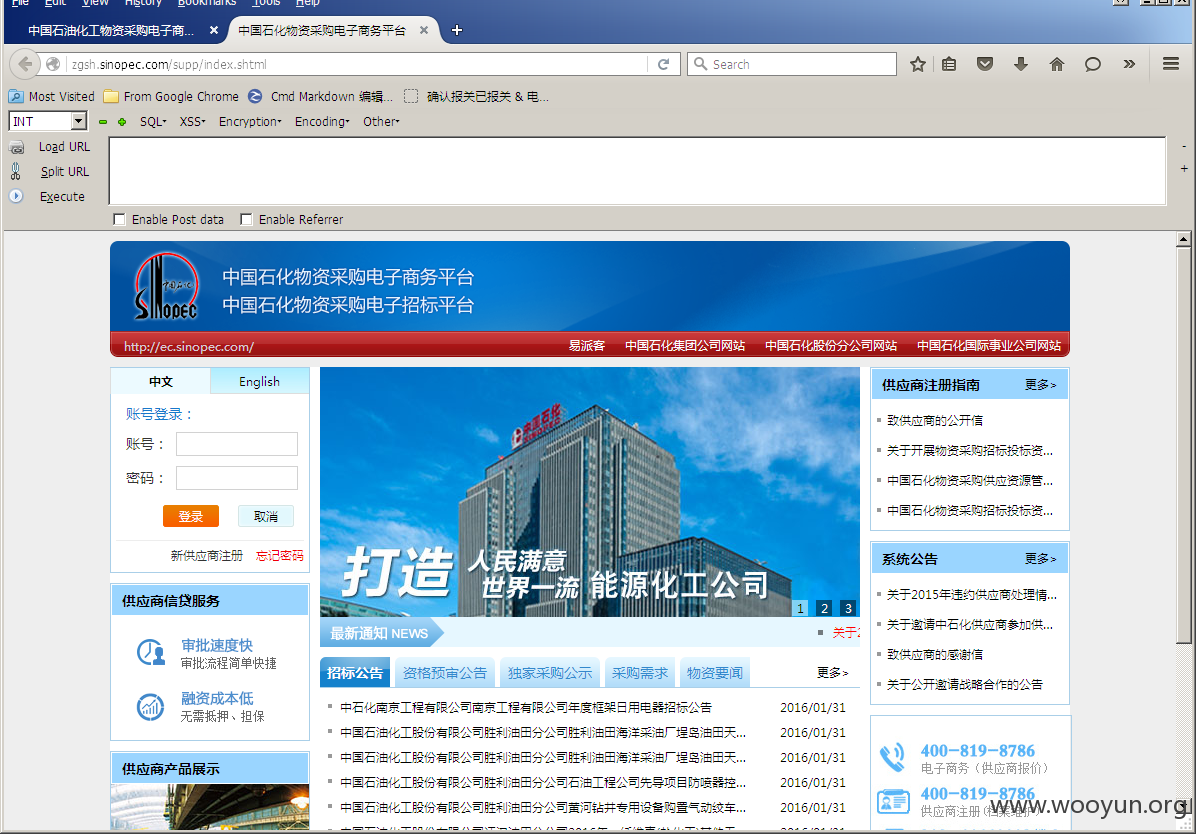
Task: Click the Cmd Markdown bookmark icon
Action: click(256, 96)
